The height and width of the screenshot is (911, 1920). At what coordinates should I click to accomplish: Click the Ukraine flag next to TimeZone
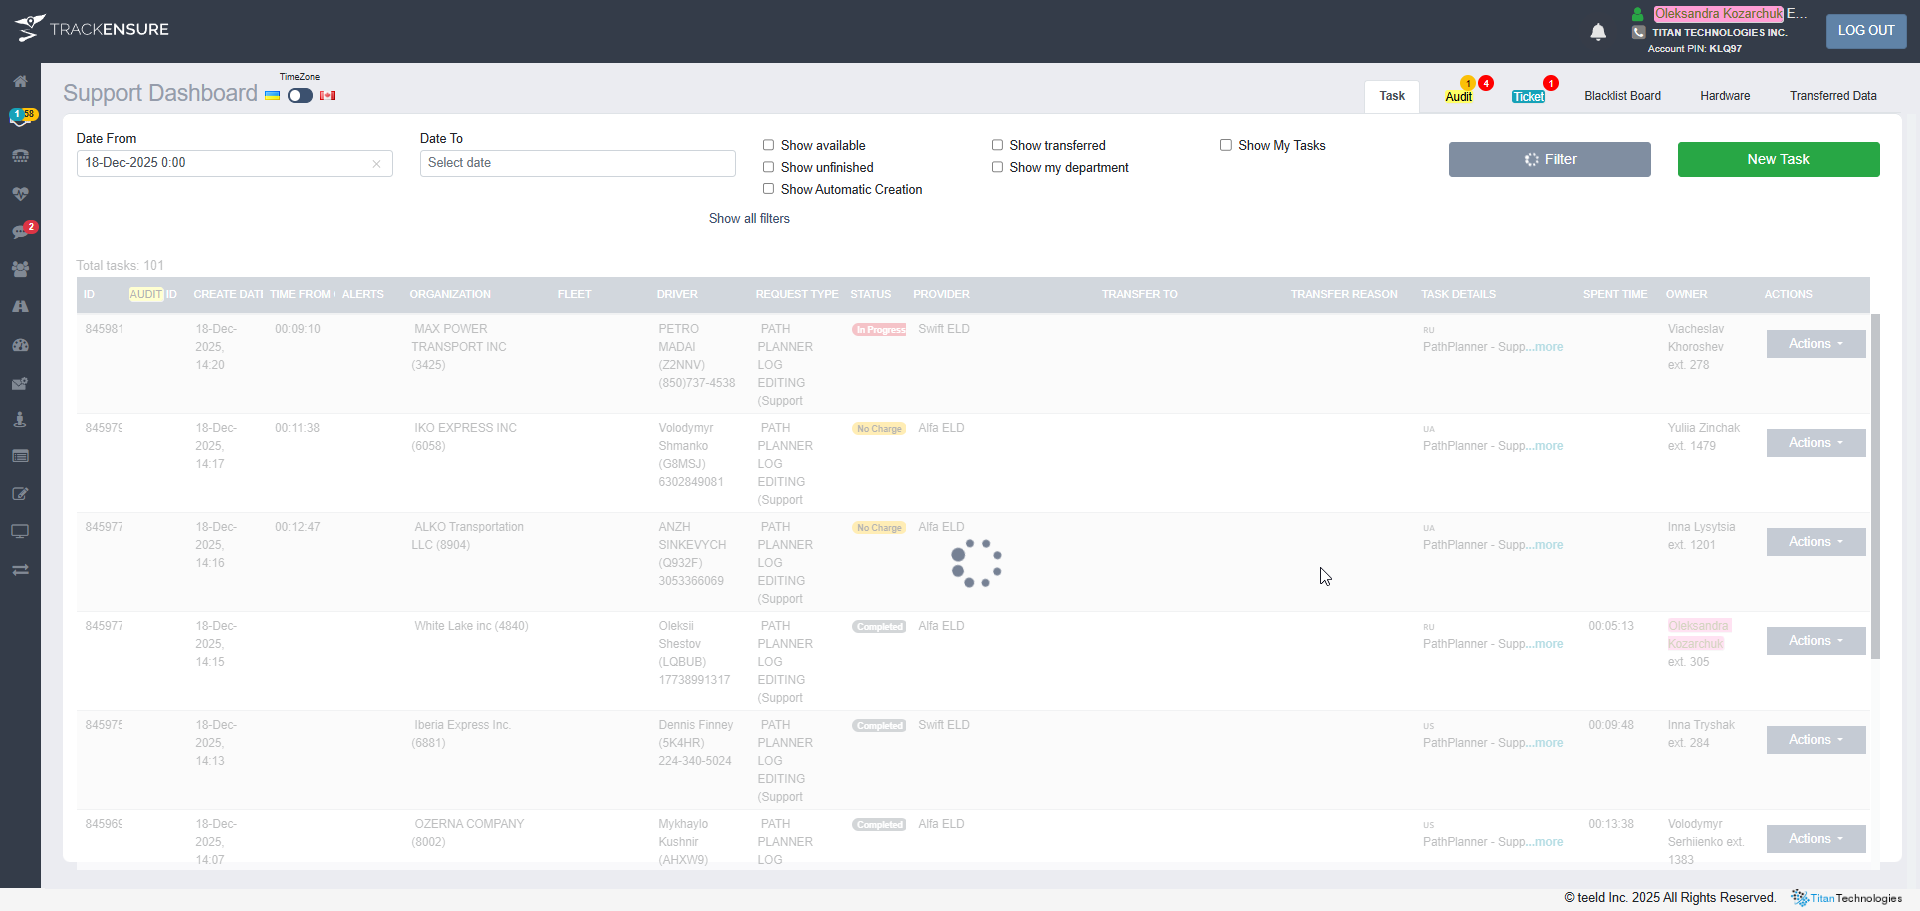pyautogui.click(x=272, y=96)
